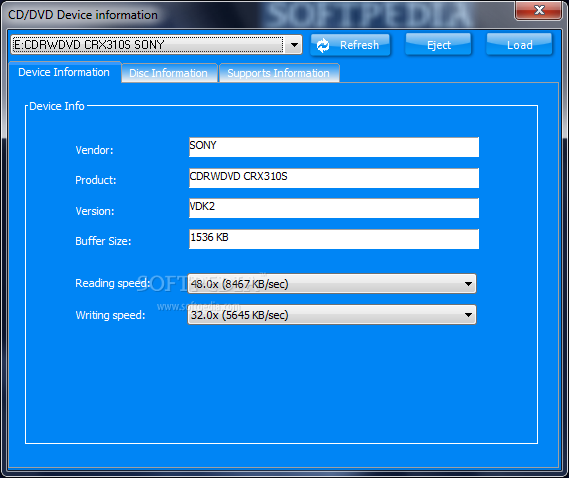The image size is (569, 478).
Task: Expand the Reading speed dropdown arrow
Action: tap(468, 284)
